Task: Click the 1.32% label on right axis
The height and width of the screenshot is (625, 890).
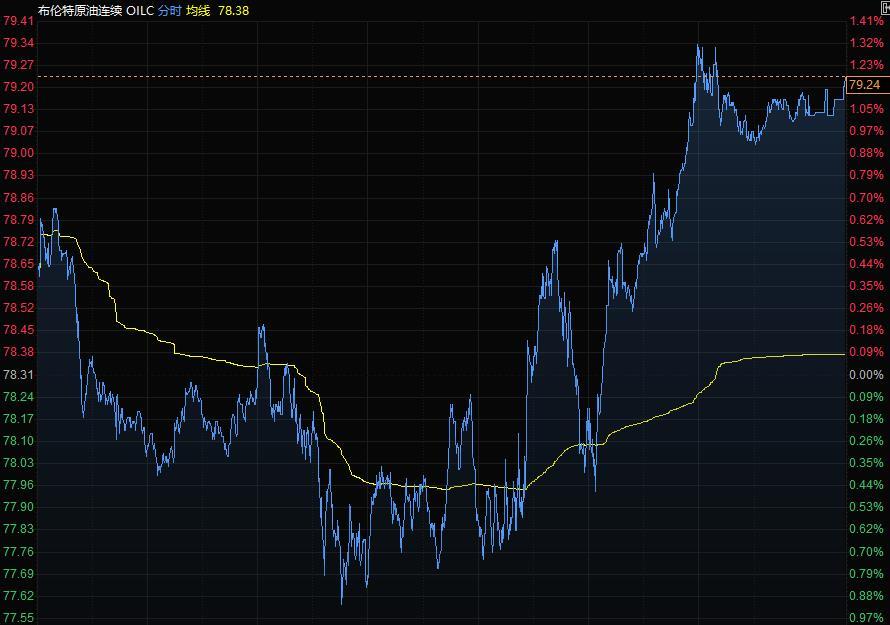Action: coord(865,43)
